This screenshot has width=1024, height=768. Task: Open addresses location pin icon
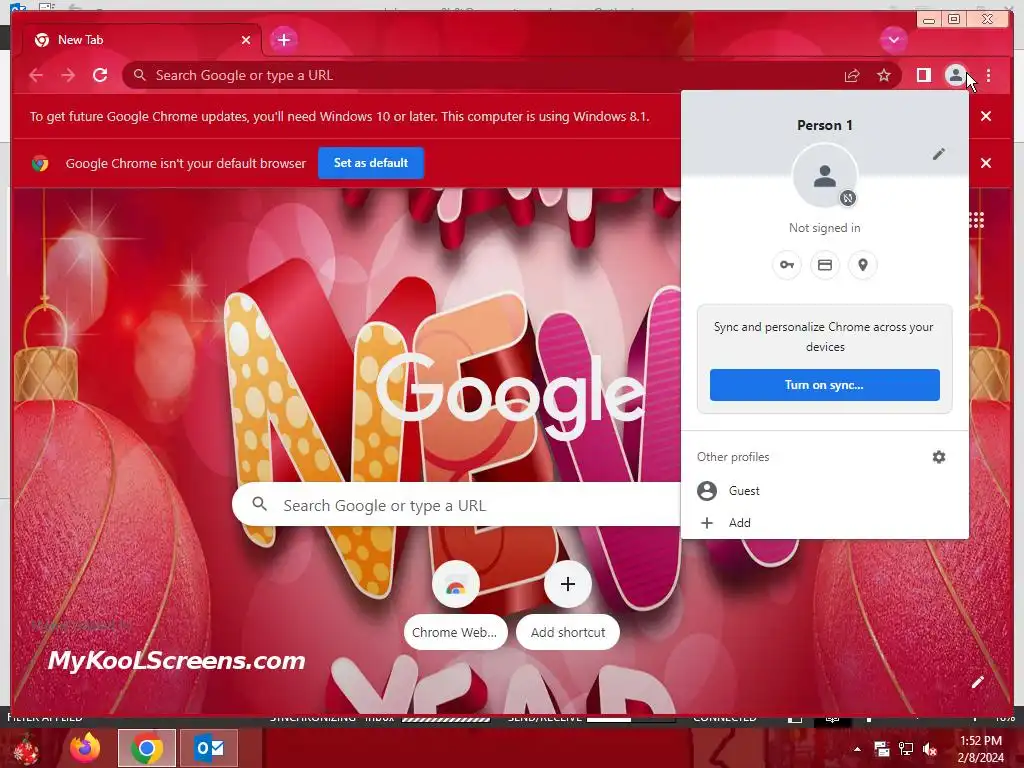tap(863, 265)
